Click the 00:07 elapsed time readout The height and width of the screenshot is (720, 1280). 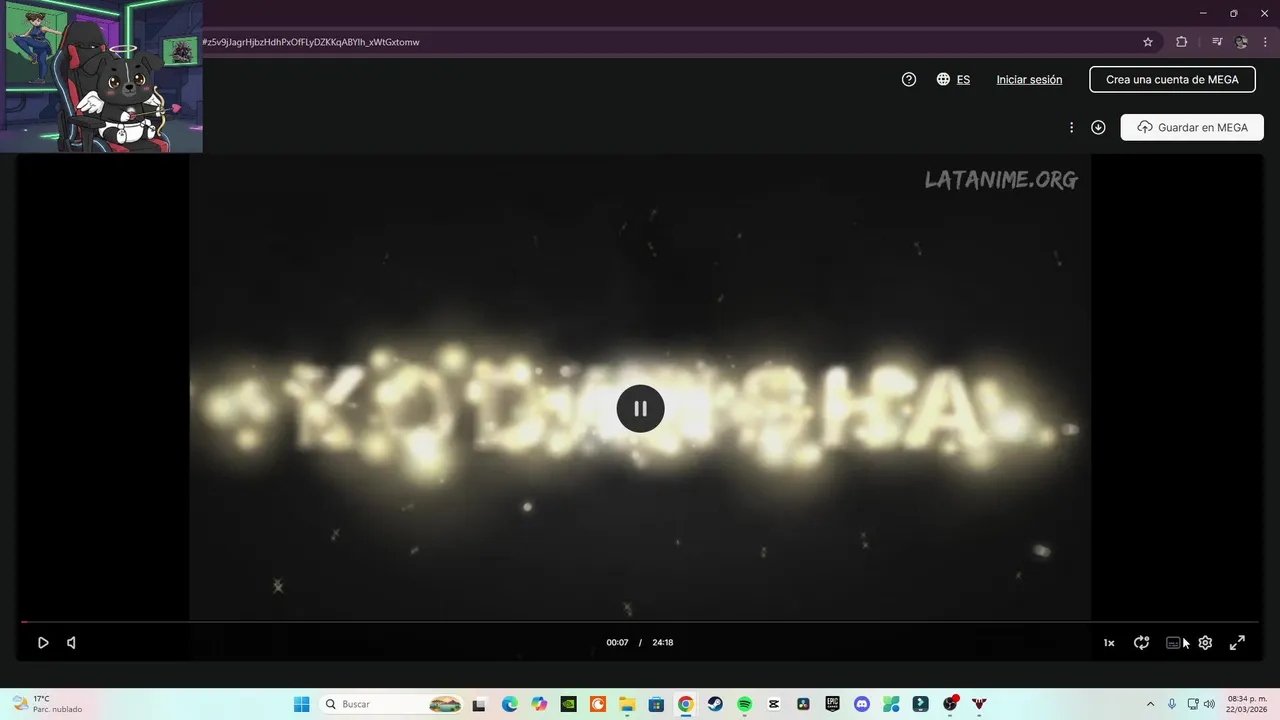pos(617,643)
